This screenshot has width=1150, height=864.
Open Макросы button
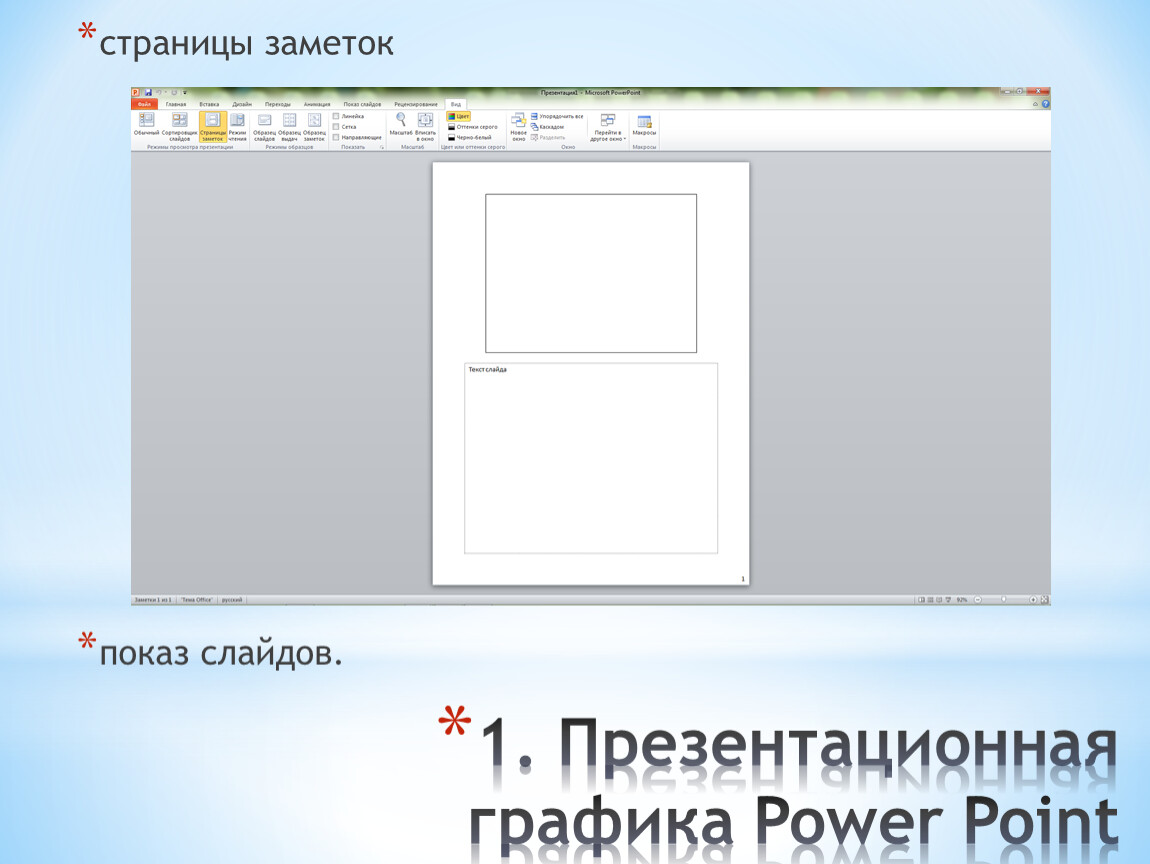pos(645,126)
